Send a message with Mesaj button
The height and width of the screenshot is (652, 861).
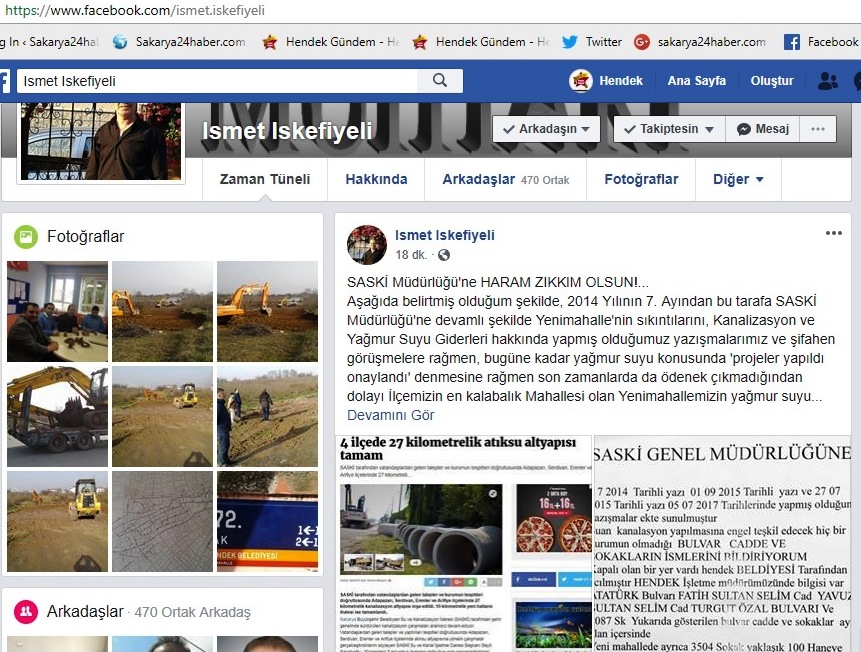point(763,129)
